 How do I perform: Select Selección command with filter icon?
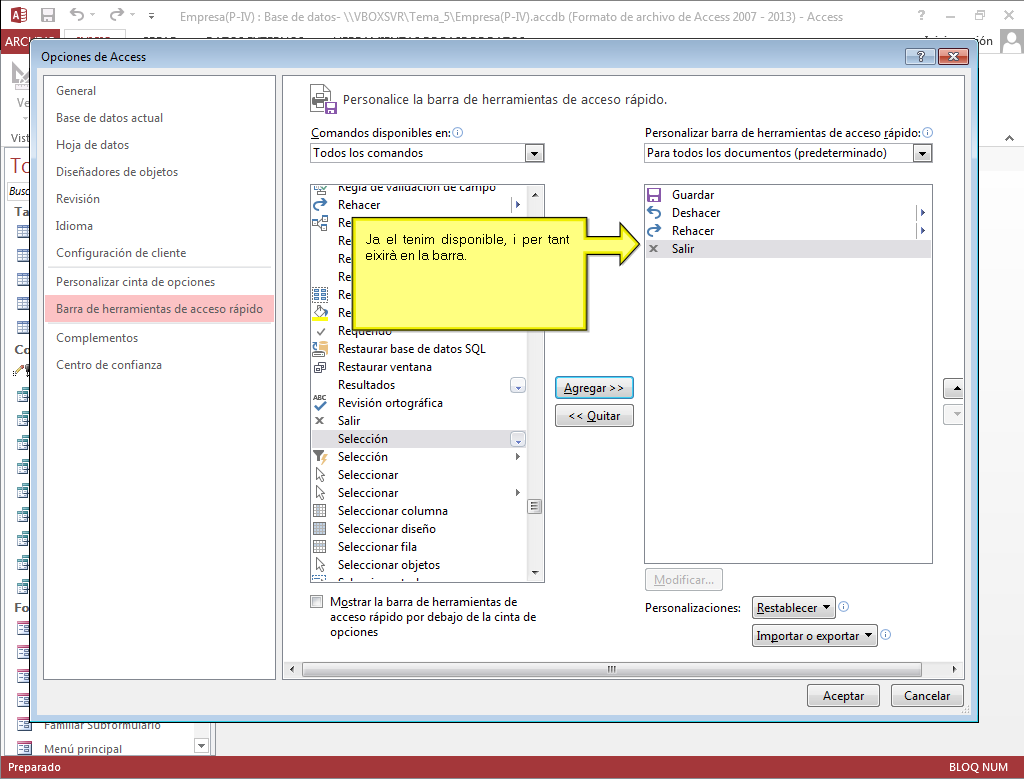(419, 457)
